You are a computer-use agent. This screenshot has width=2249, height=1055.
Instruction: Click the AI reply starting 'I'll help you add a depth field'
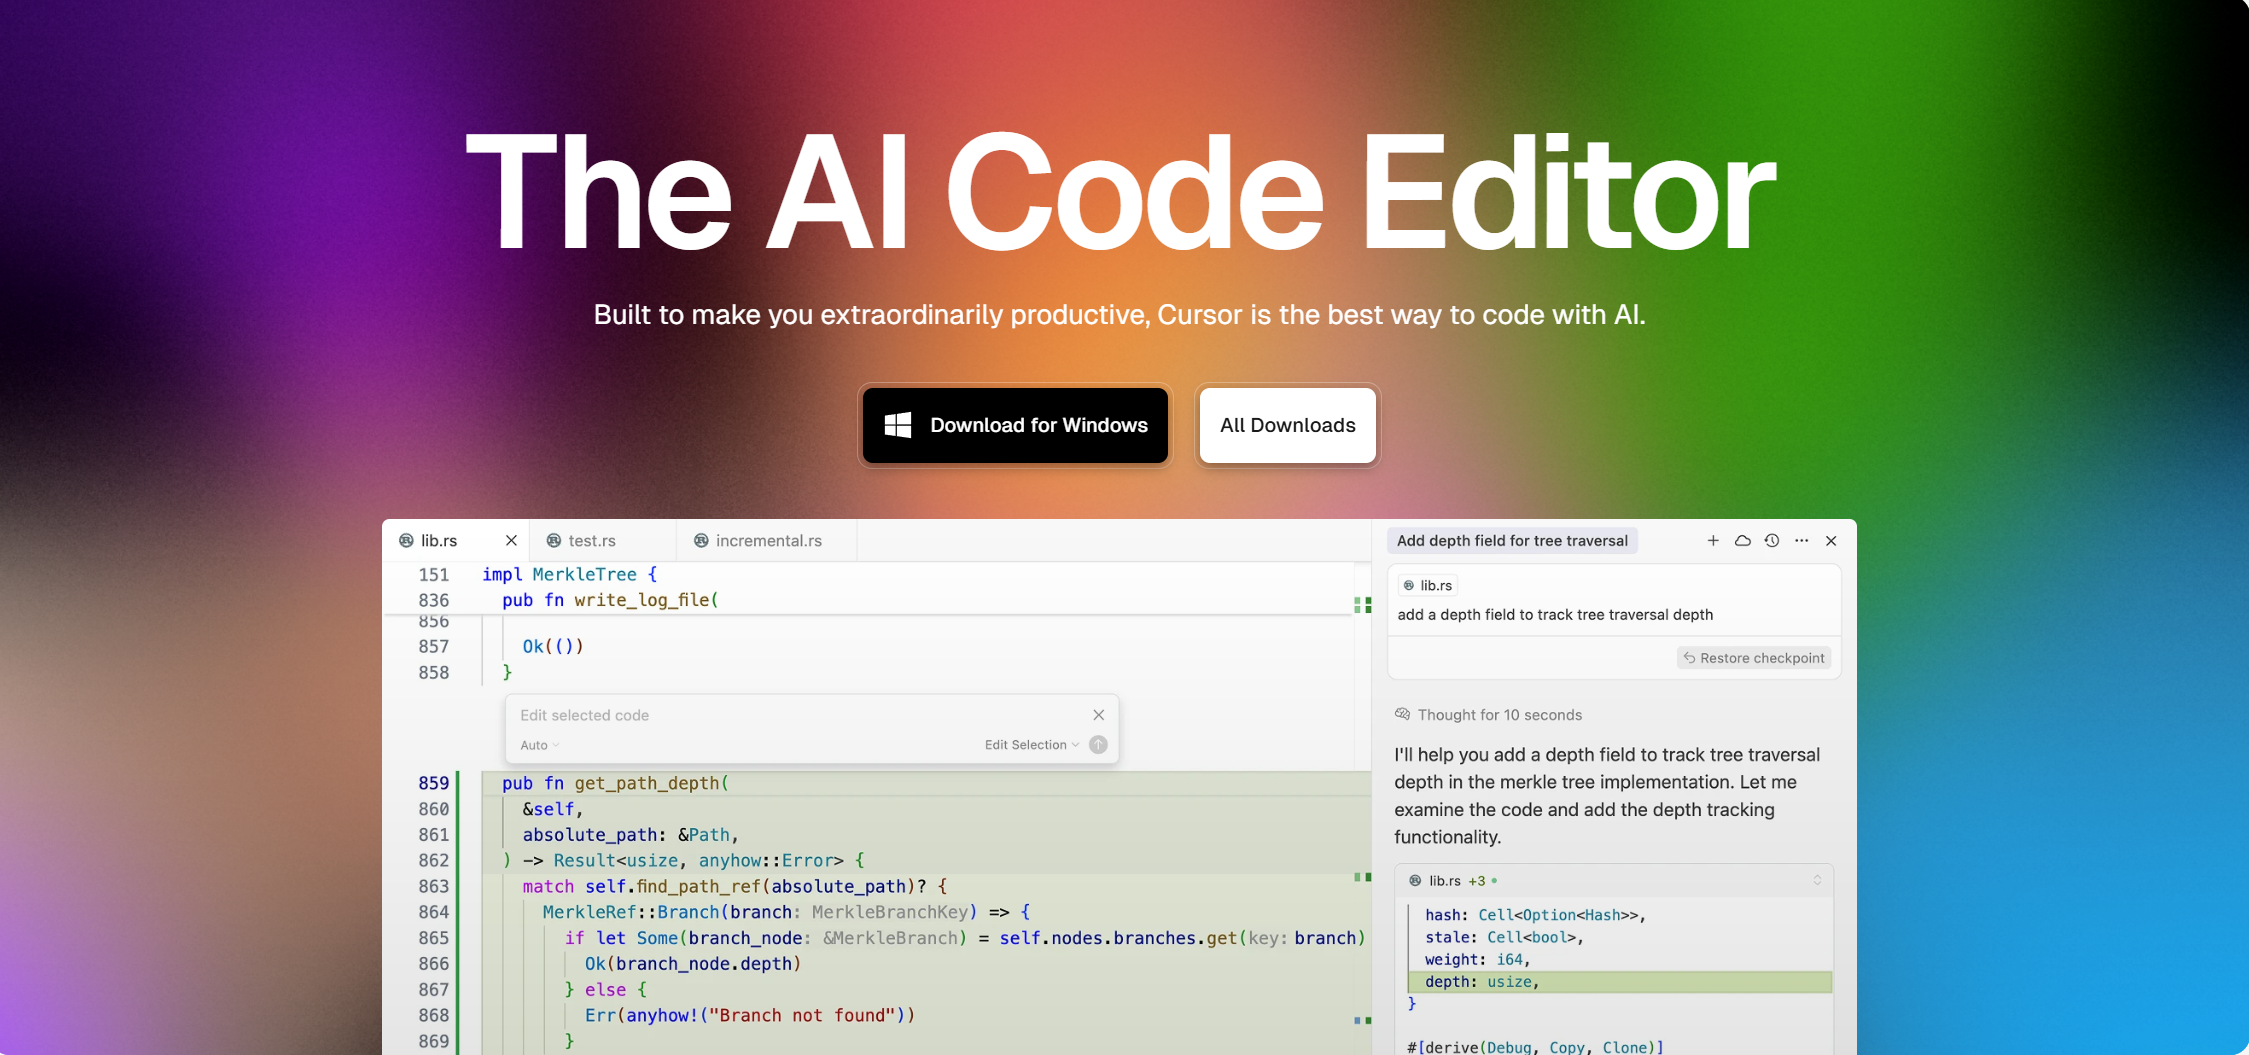[1607, 796]
